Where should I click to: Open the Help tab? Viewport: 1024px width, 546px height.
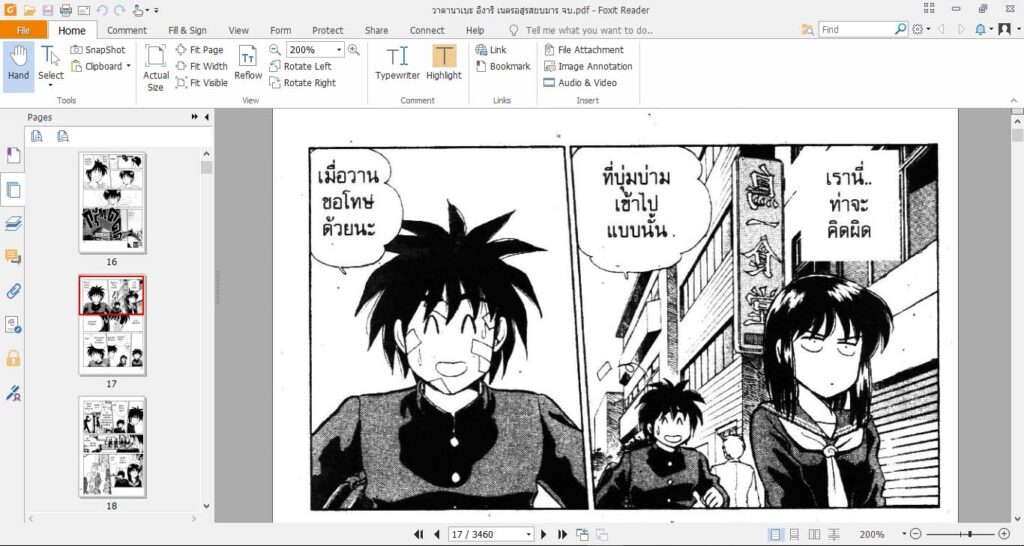coord(475,30)
